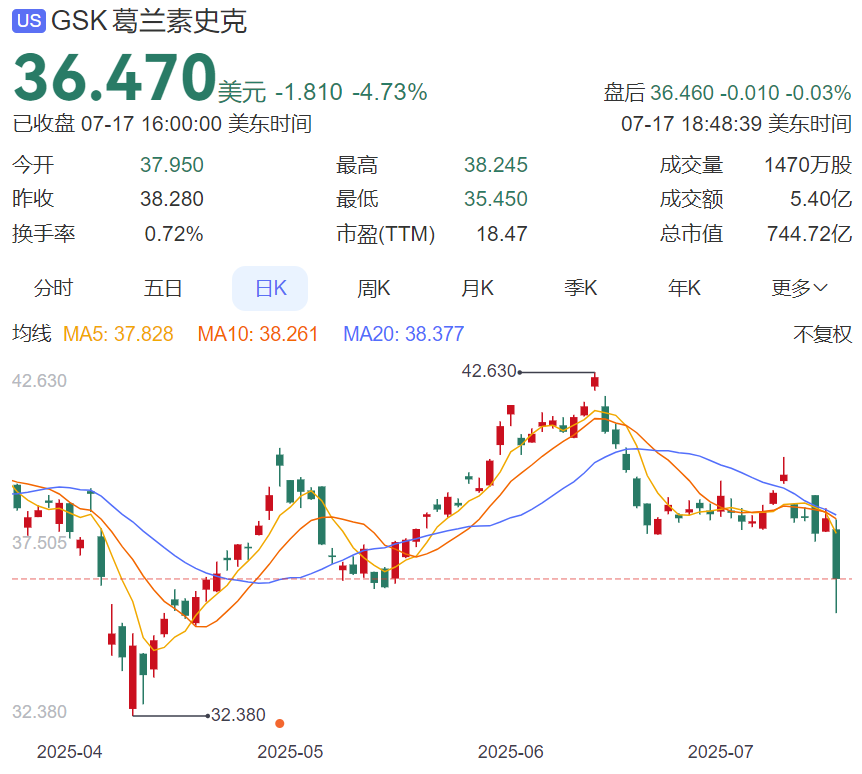
Task: Click the 成交量 value 1470万股
Action: coord(808,165)
